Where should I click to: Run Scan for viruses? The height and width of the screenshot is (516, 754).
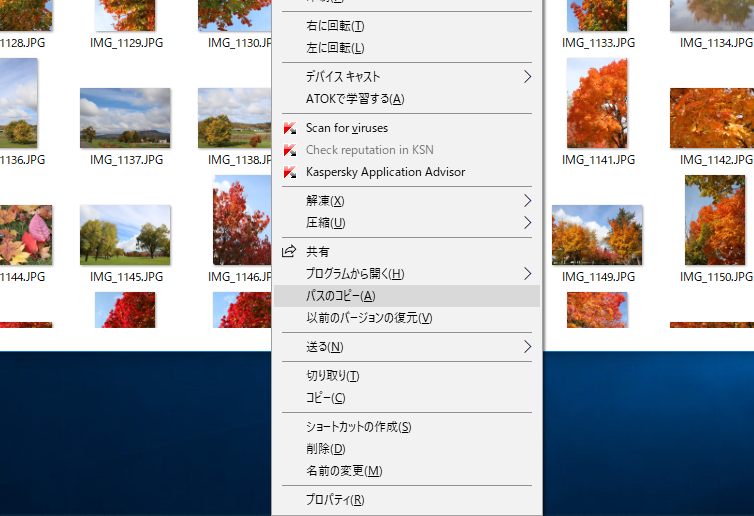(407, 128)
